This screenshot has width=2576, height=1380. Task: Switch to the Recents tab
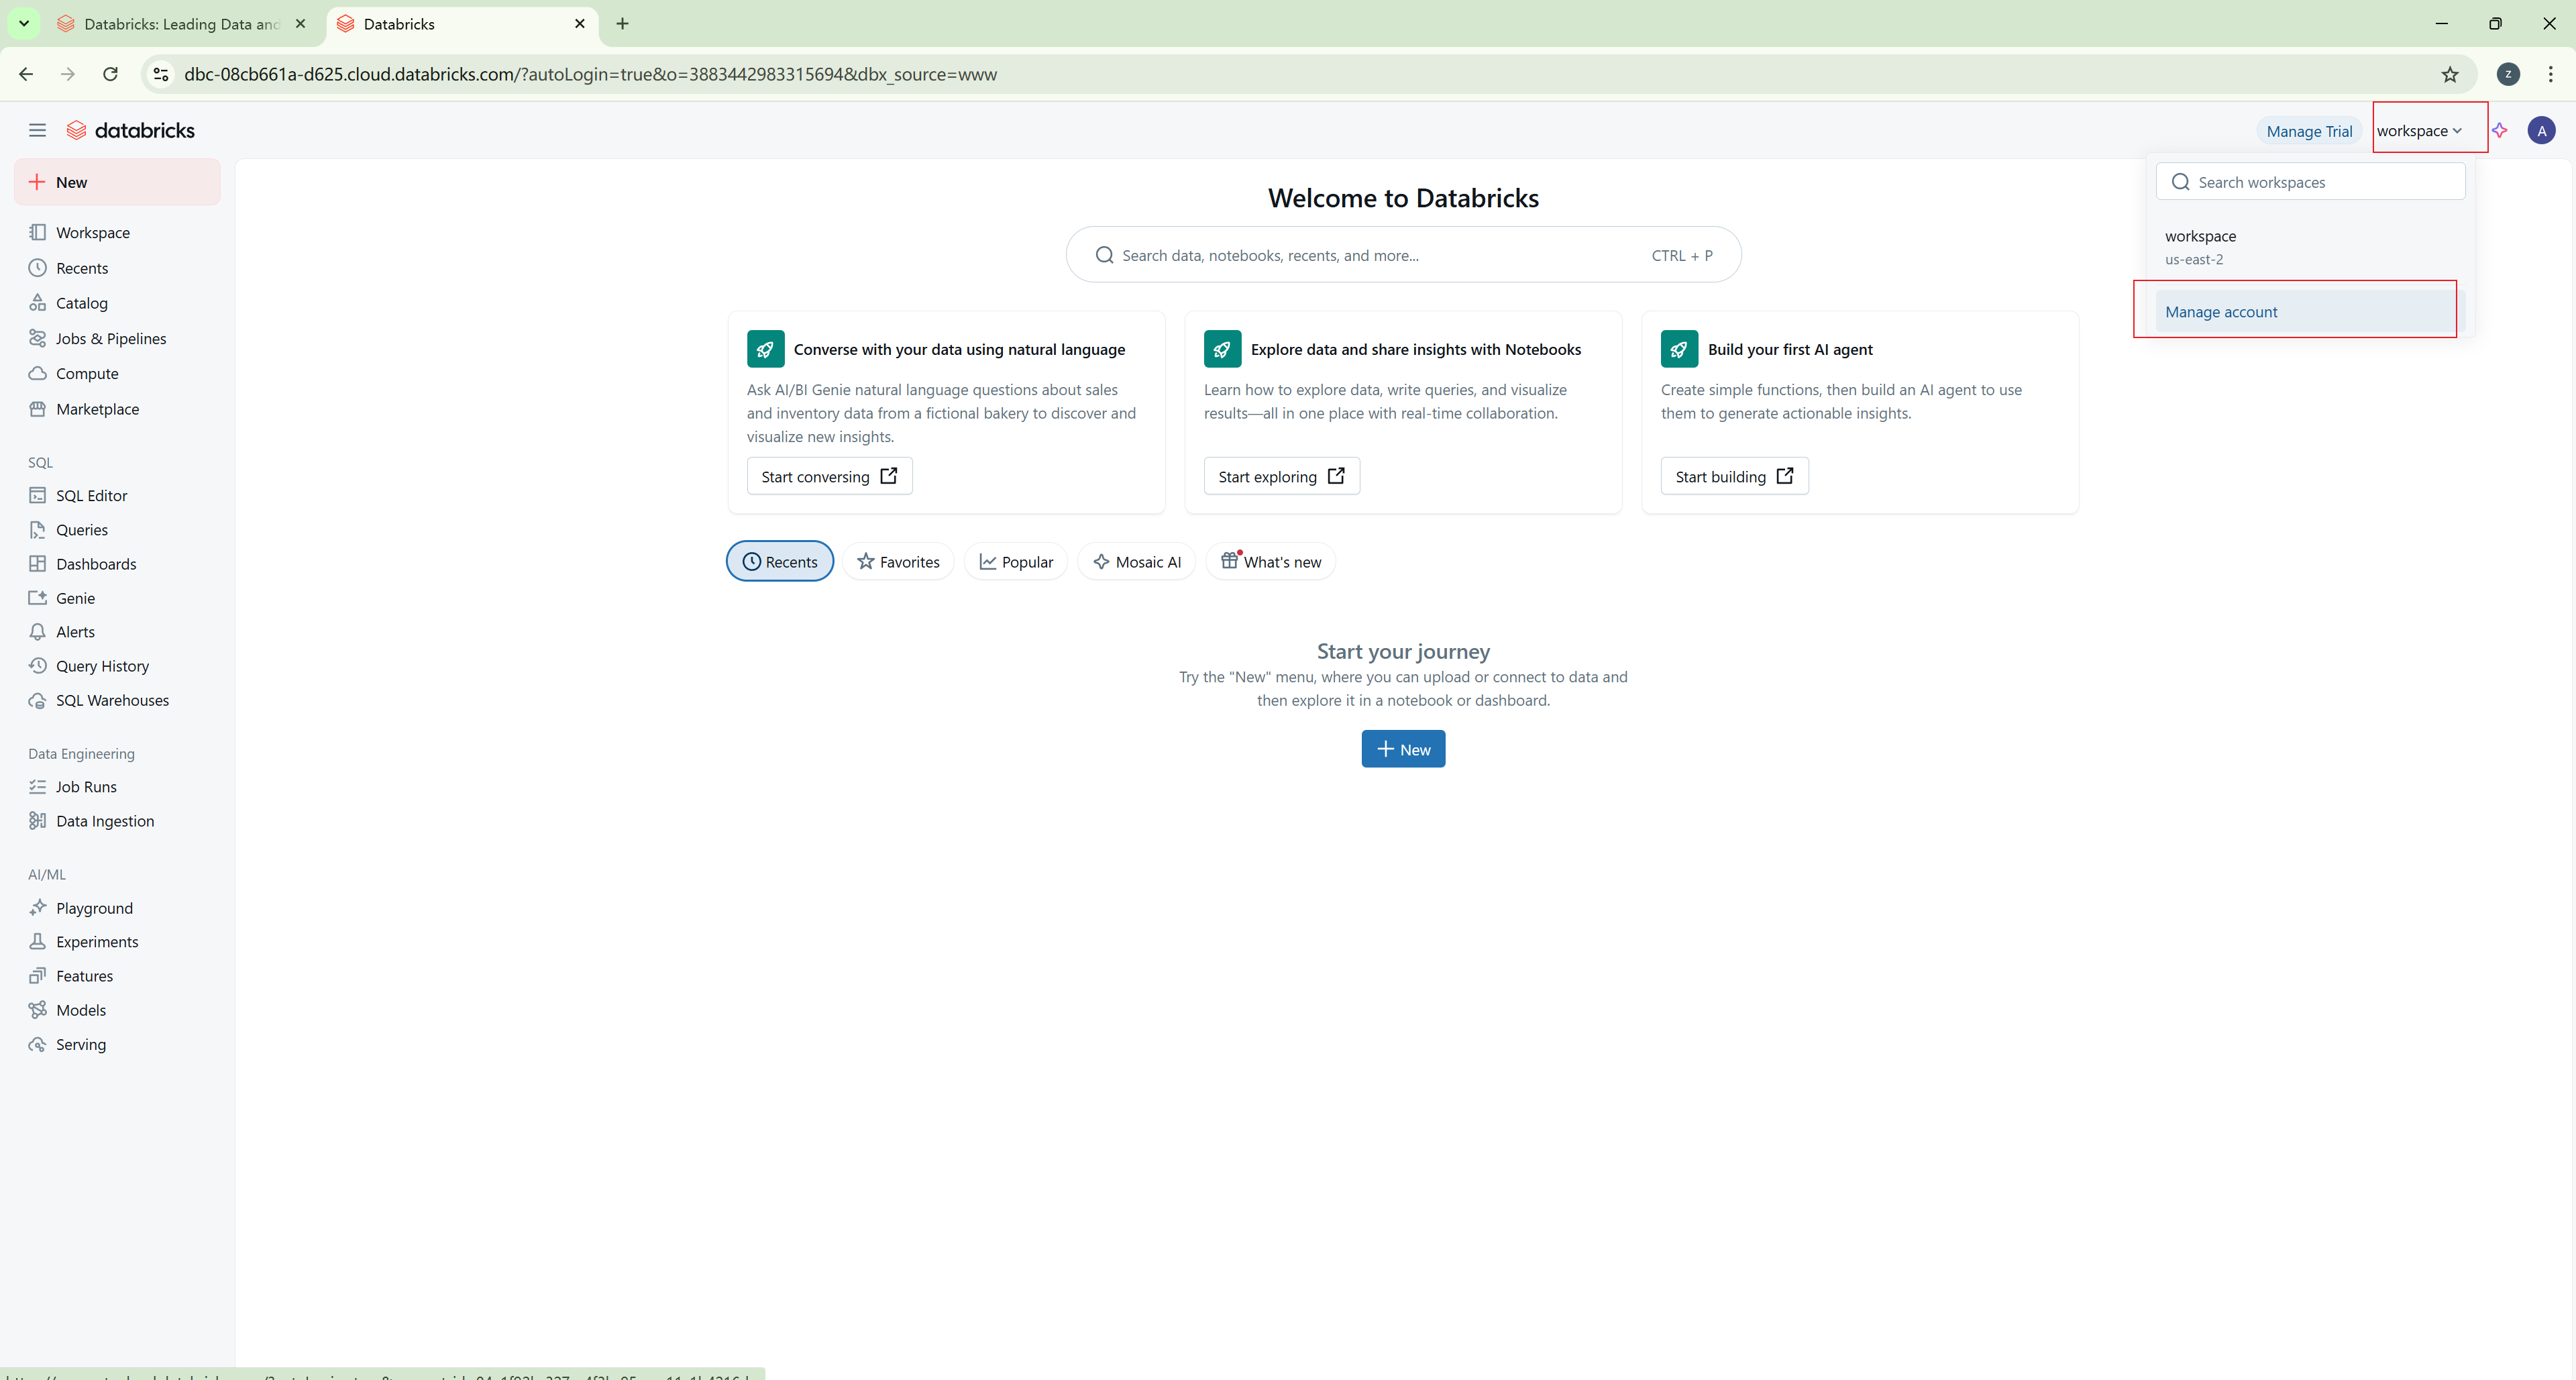point(780,562)
